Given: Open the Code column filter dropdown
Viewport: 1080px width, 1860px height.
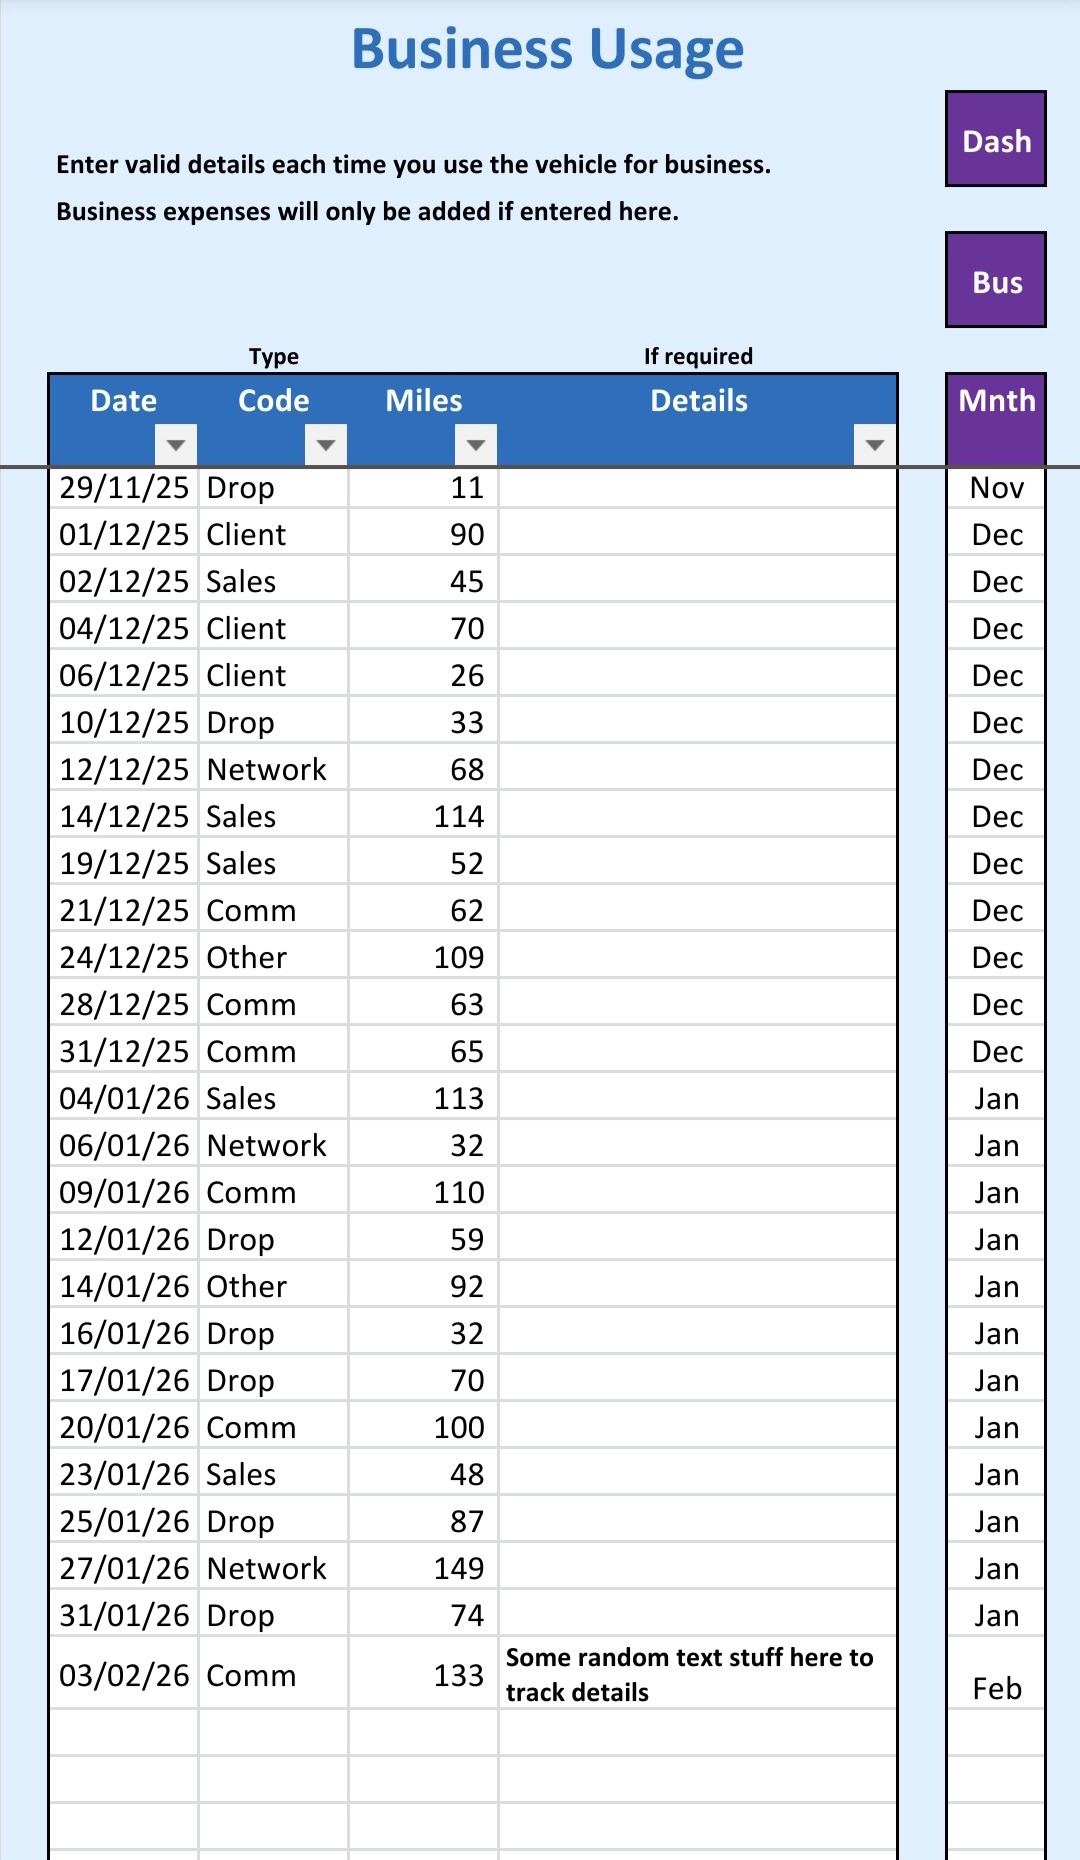Looking at the screenshot, I should tap(326, 445).
